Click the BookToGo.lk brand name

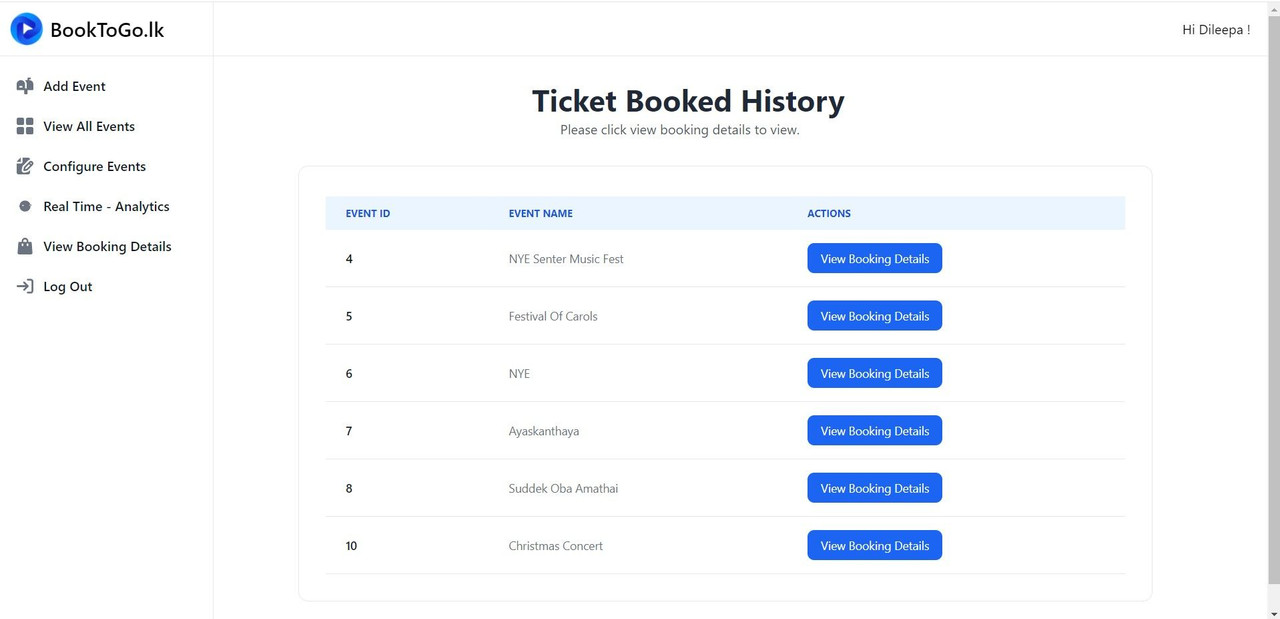pyautogui.click(x=107, y=30)
